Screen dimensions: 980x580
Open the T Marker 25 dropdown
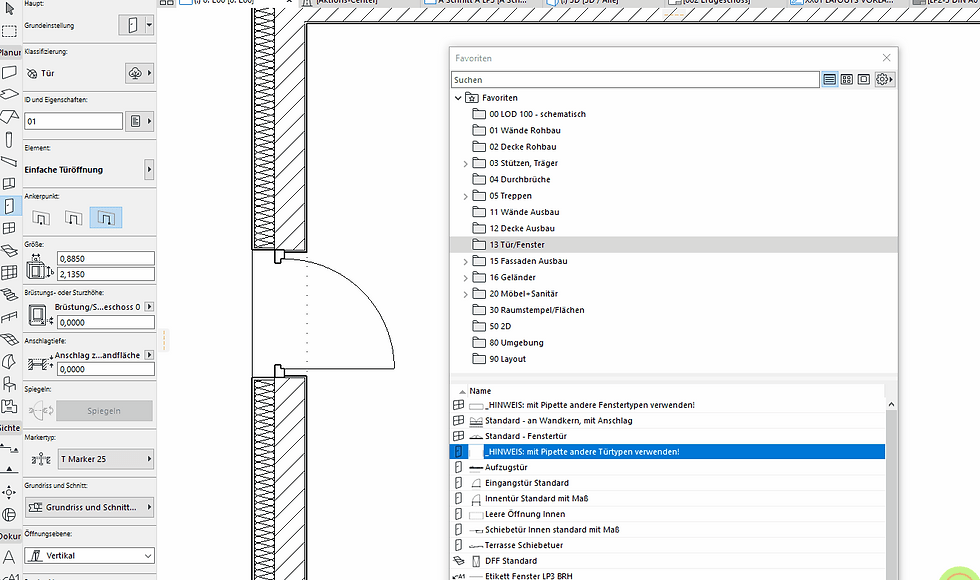(x=106, y=459)
